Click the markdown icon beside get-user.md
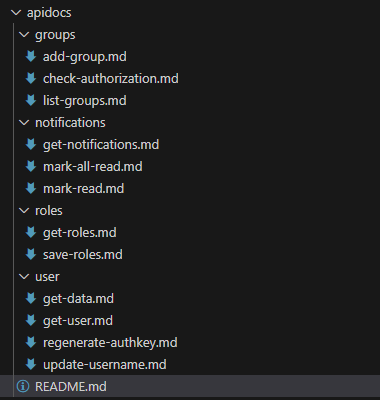The width and height of the screenshot is (380, 400). [x=31, y=320]
